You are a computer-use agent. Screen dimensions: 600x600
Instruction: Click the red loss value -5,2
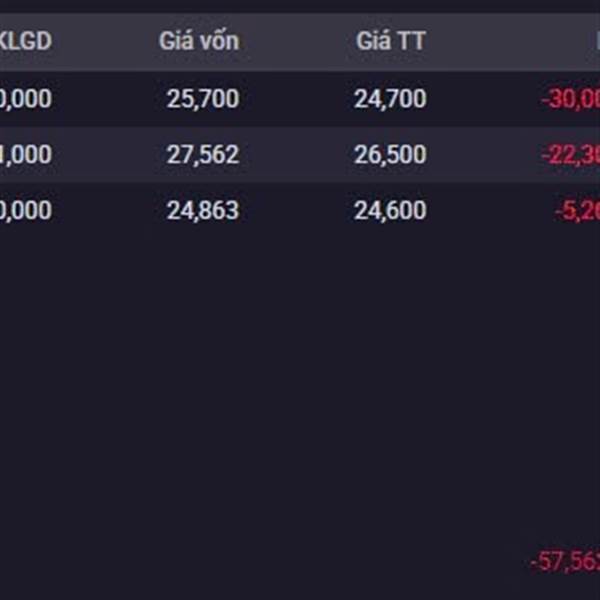click(x=577, y=211)
